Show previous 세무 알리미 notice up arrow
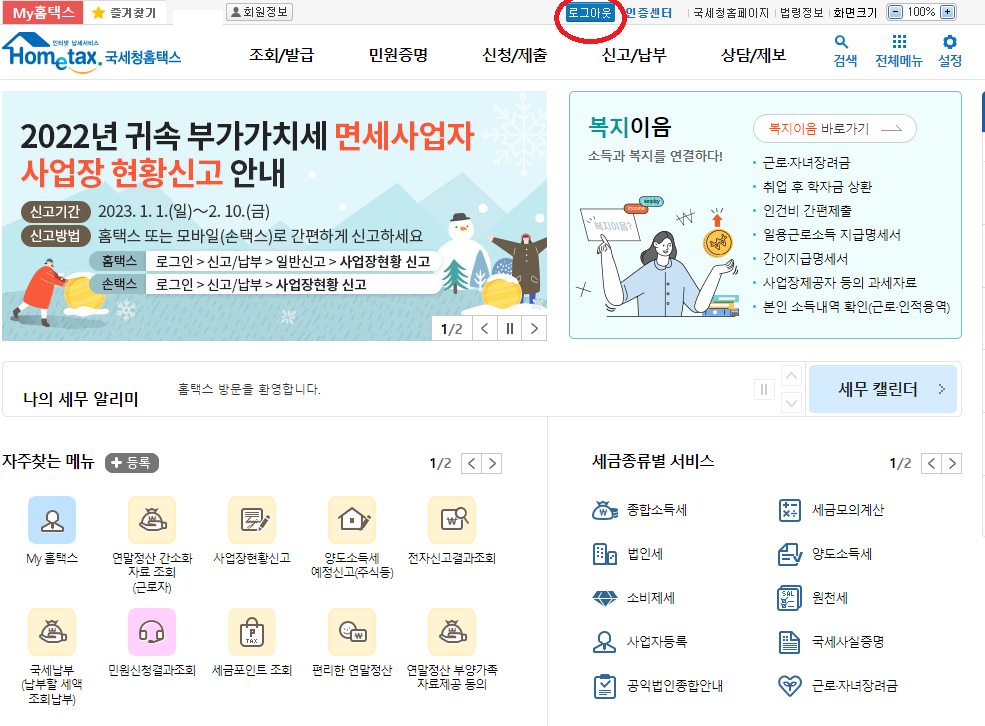The height and width of the screenshot is (726, 985). (792, 376)
